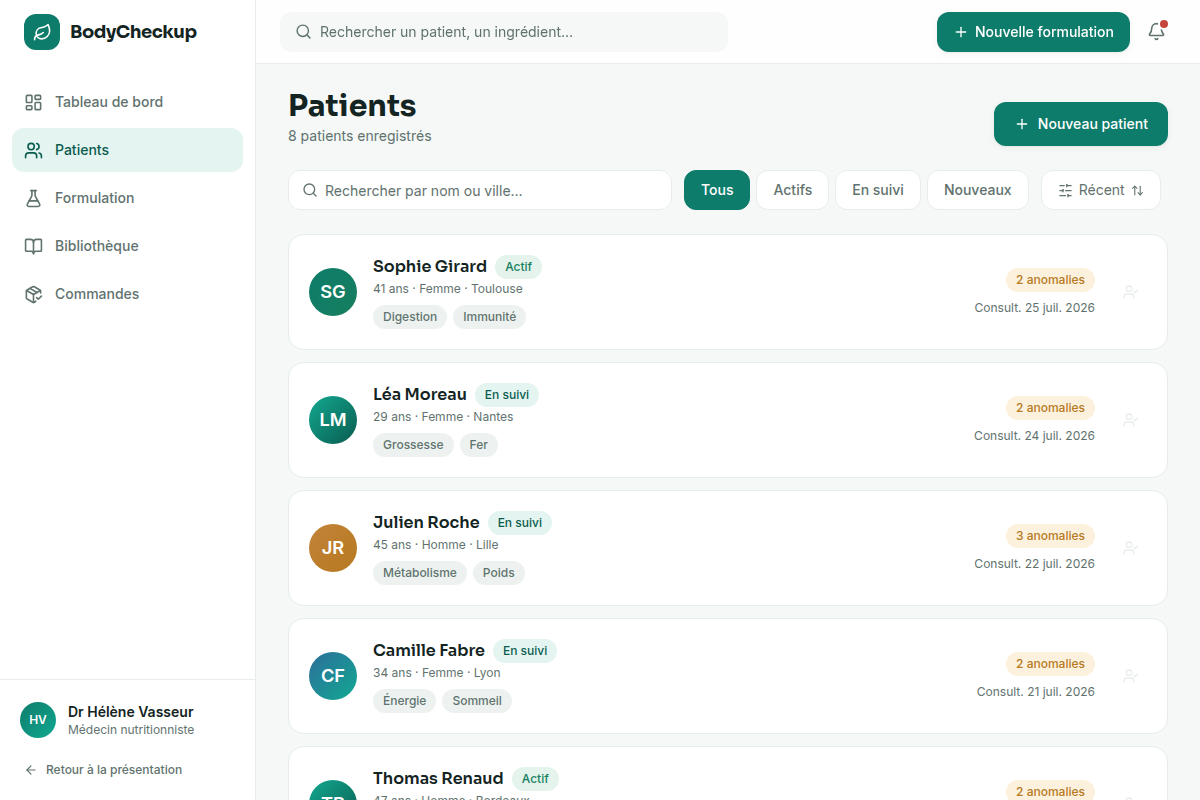Click the Actif badge next to Sophie Girard
Viewport: 1200px width, 800px height.
pyautogui.click(x=518, y=267)
